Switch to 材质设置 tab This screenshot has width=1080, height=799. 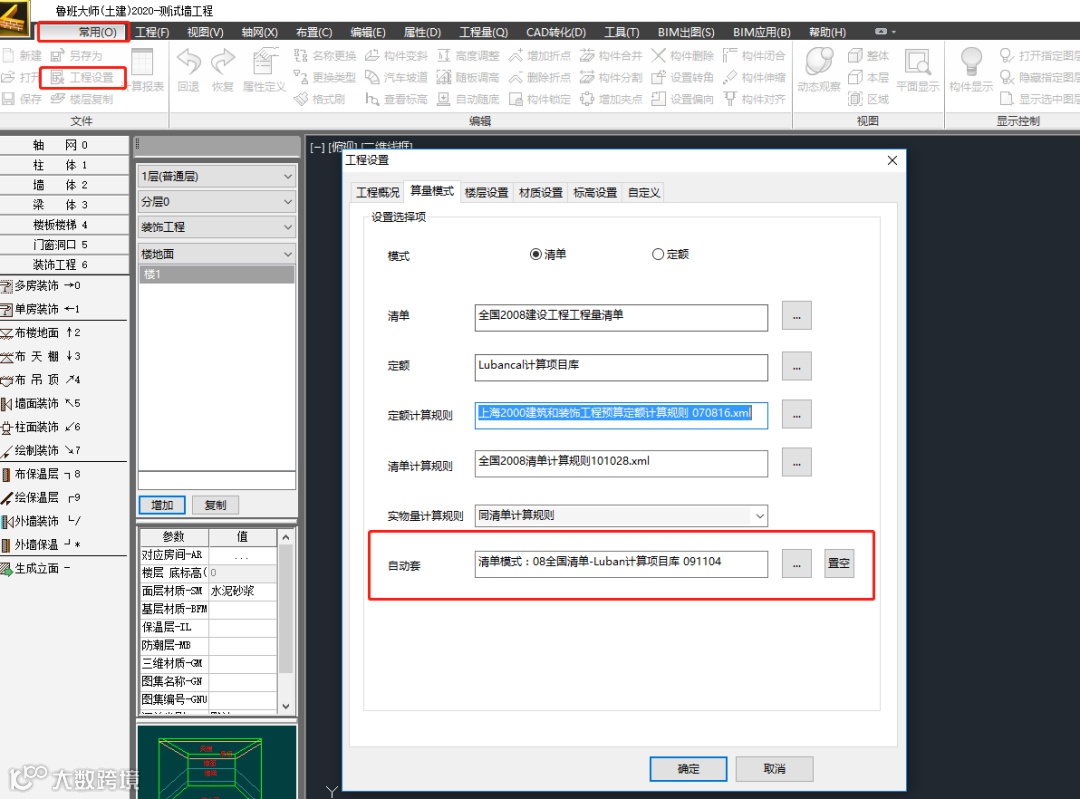click(x=541, y=193)
